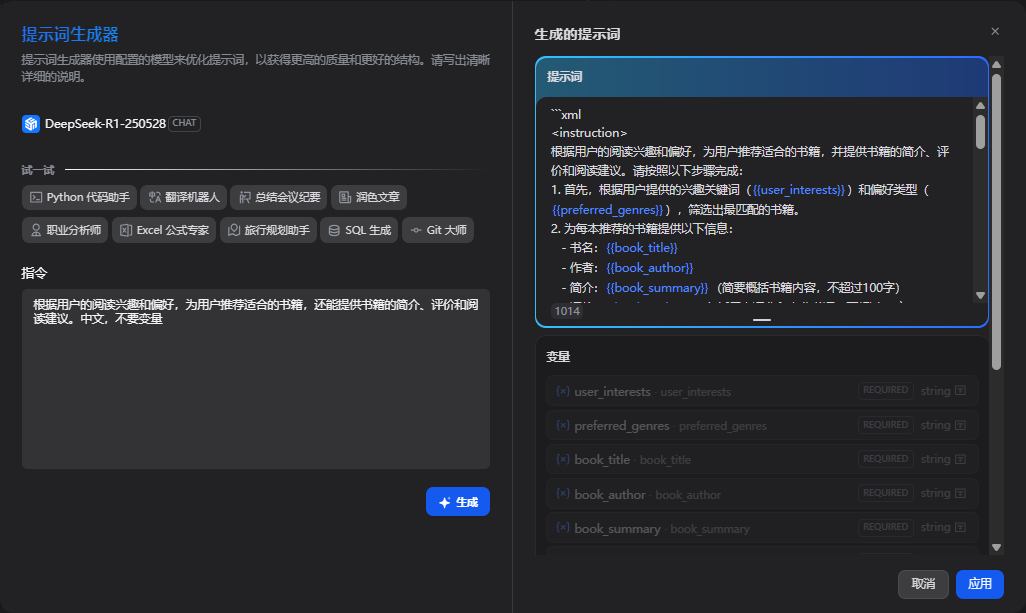Image resolution: width=1026 pixels, height=613 pixels.
Task: Click the 1014 character count badge
Action: click(x=567, y=311)
